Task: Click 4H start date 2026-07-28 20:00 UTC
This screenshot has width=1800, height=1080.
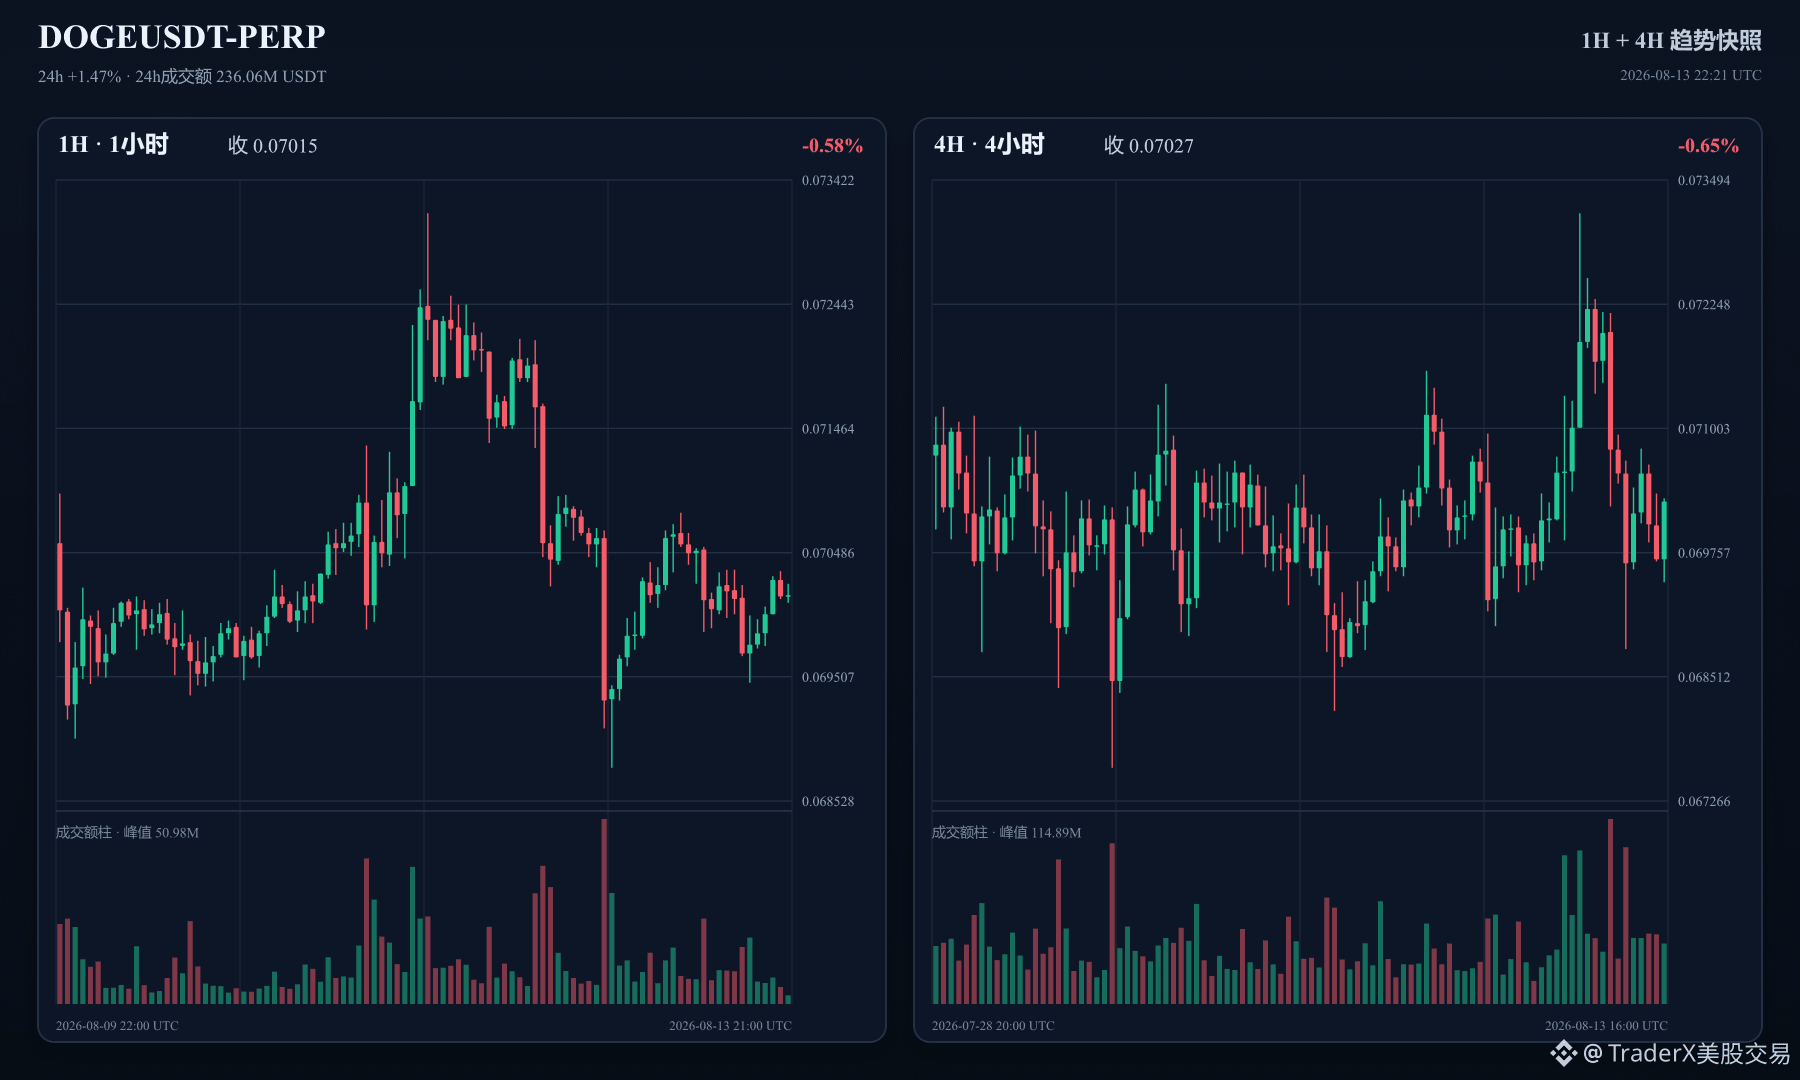Action: (993, 1026)
